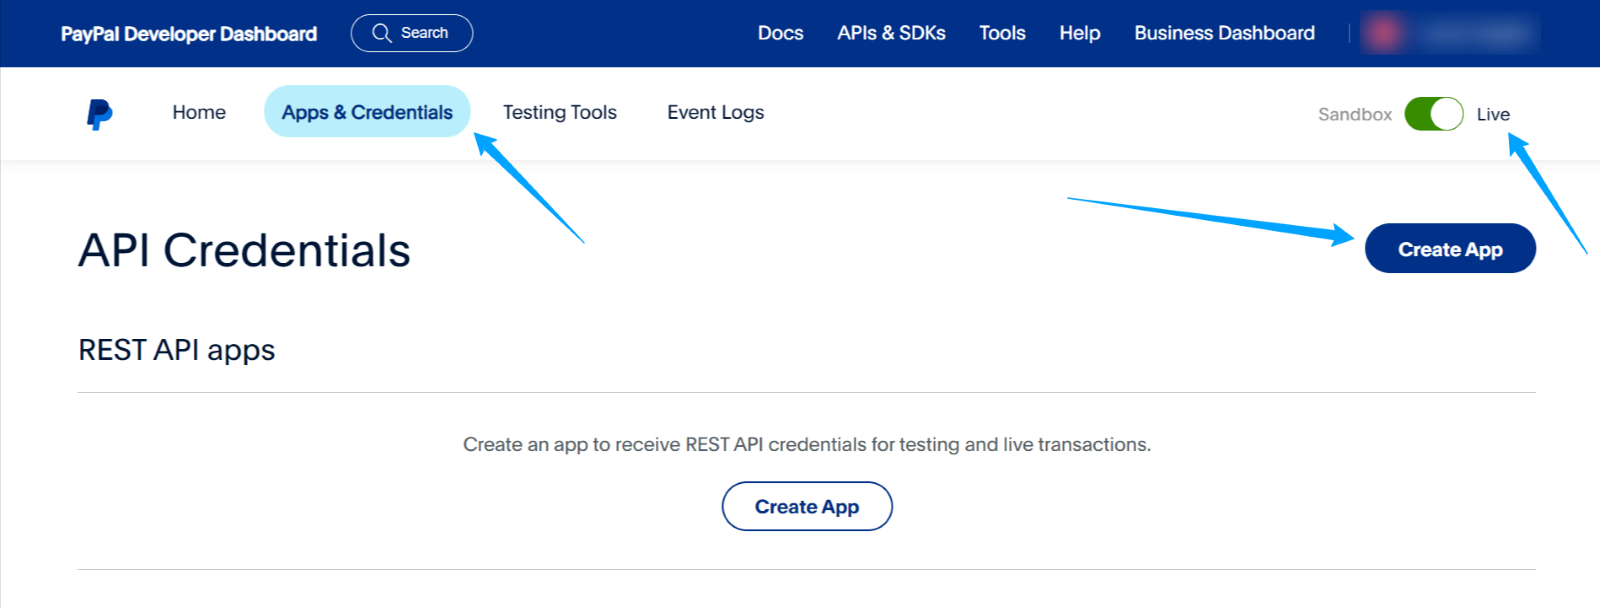Click the magnifying glass Search button
The width and height of the screenshot is (1600, 608).
pyautogui.click(x=411, y=33)
